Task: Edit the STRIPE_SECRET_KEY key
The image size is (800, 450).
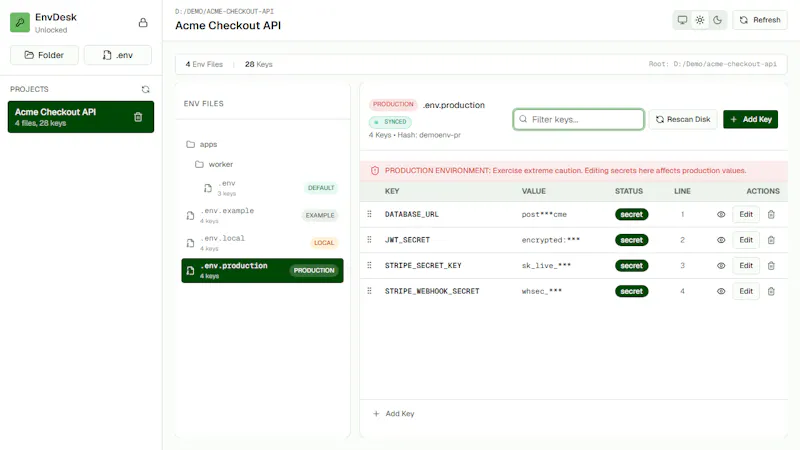Action: tap(746, 265)
